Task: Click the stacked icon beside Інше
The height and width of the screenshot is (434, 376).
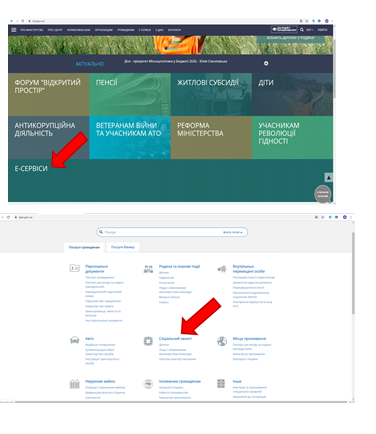Action: point(221,383)
